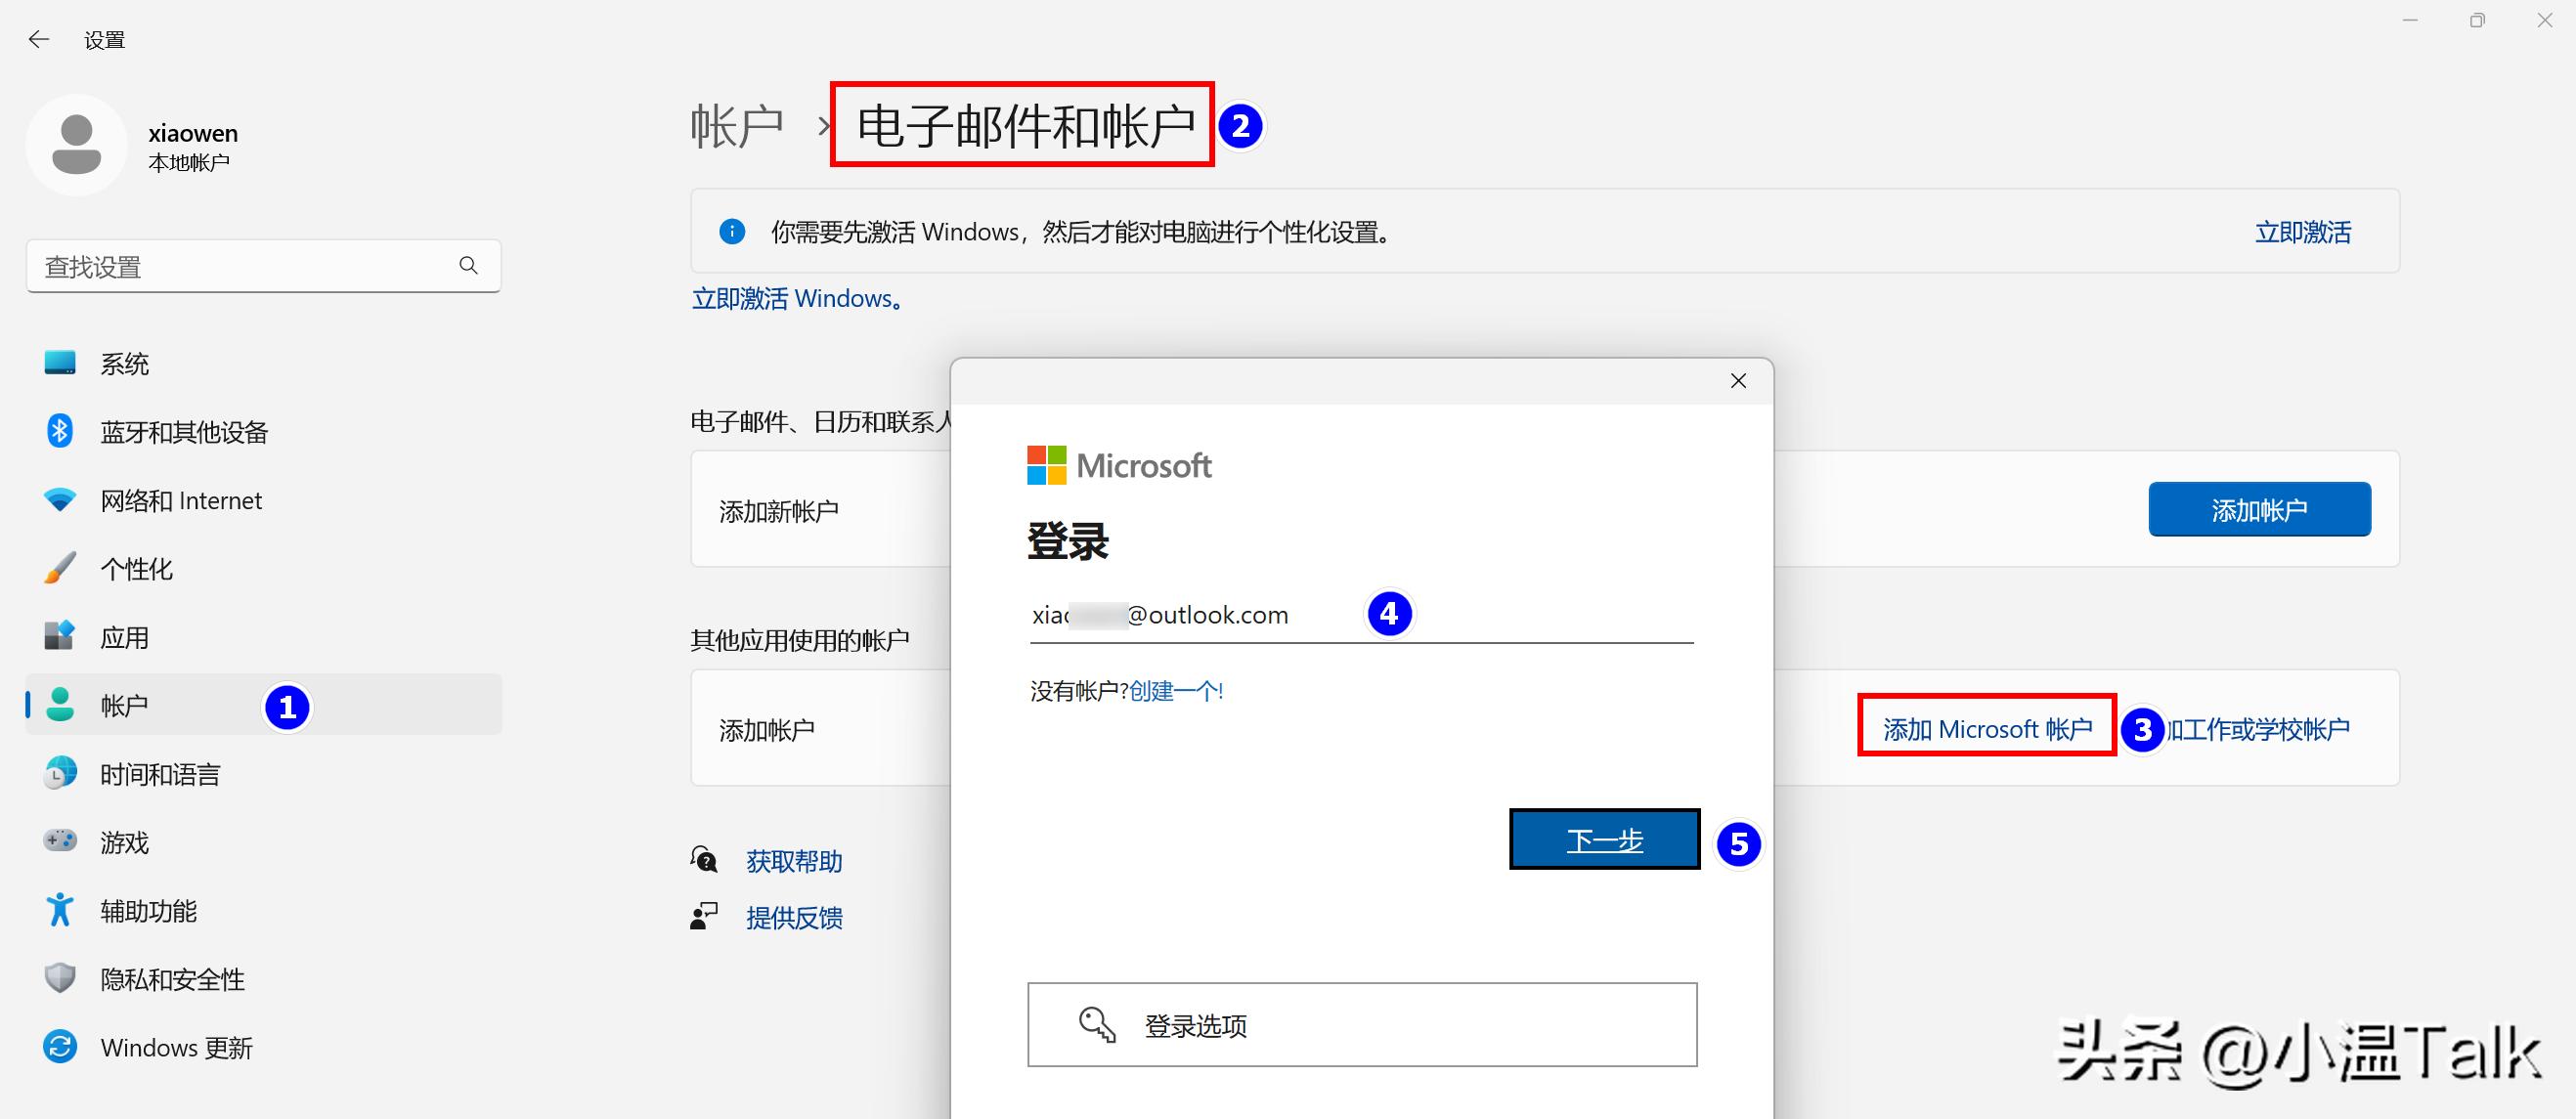Click the xiaowen user avatar
The image size is (2576, 1119).
pyautogui.click(x=76, y=145)
